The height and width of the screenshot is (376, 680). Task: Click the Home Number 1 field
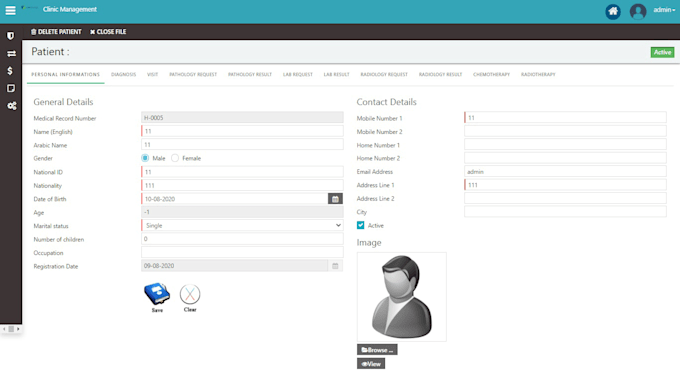(566, 144)
